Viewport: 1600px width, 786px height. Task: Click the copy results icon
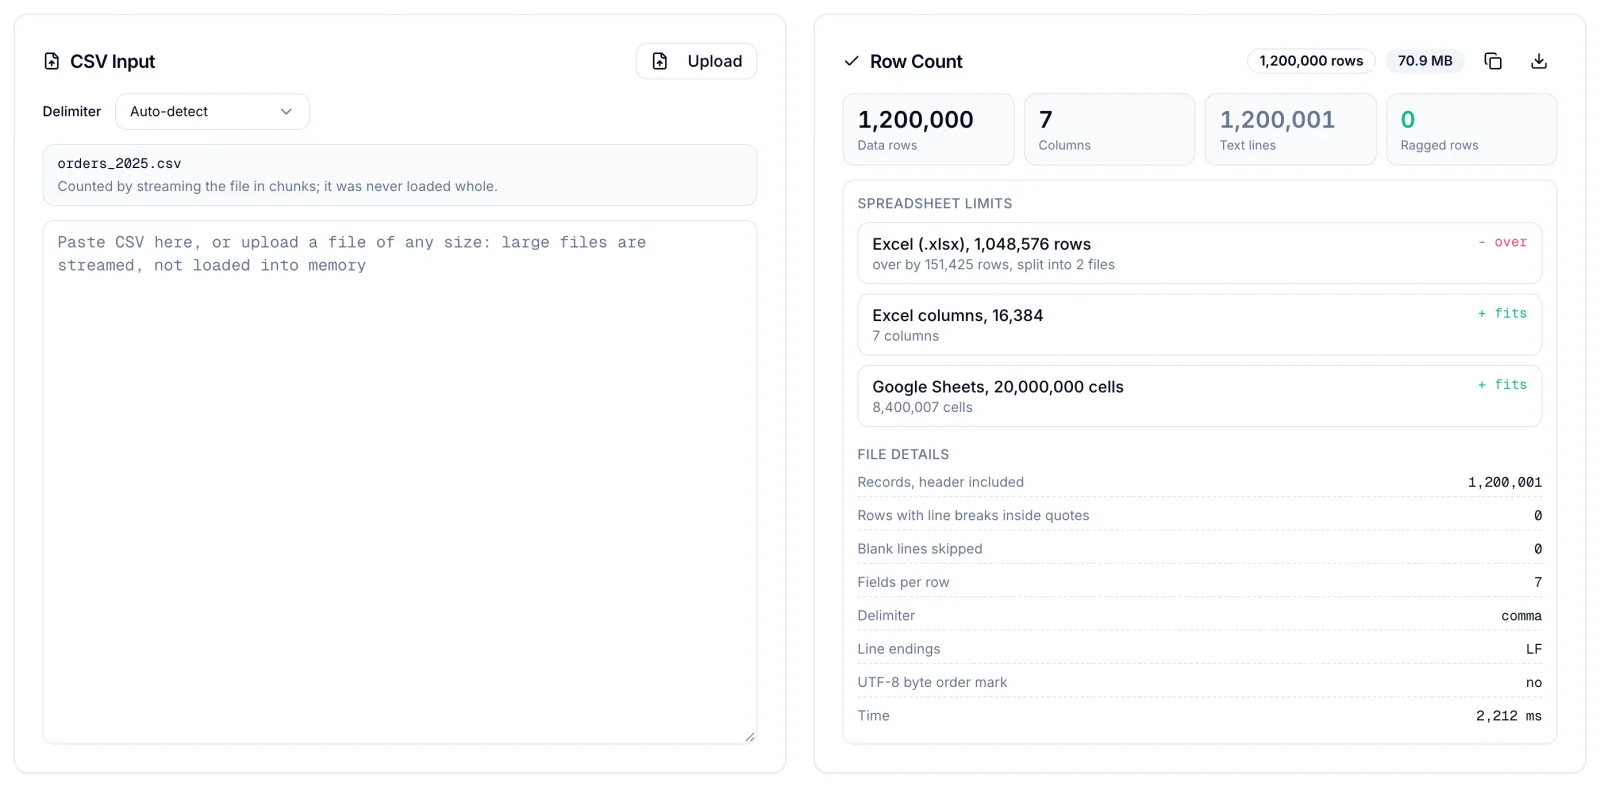(1493, 61)
